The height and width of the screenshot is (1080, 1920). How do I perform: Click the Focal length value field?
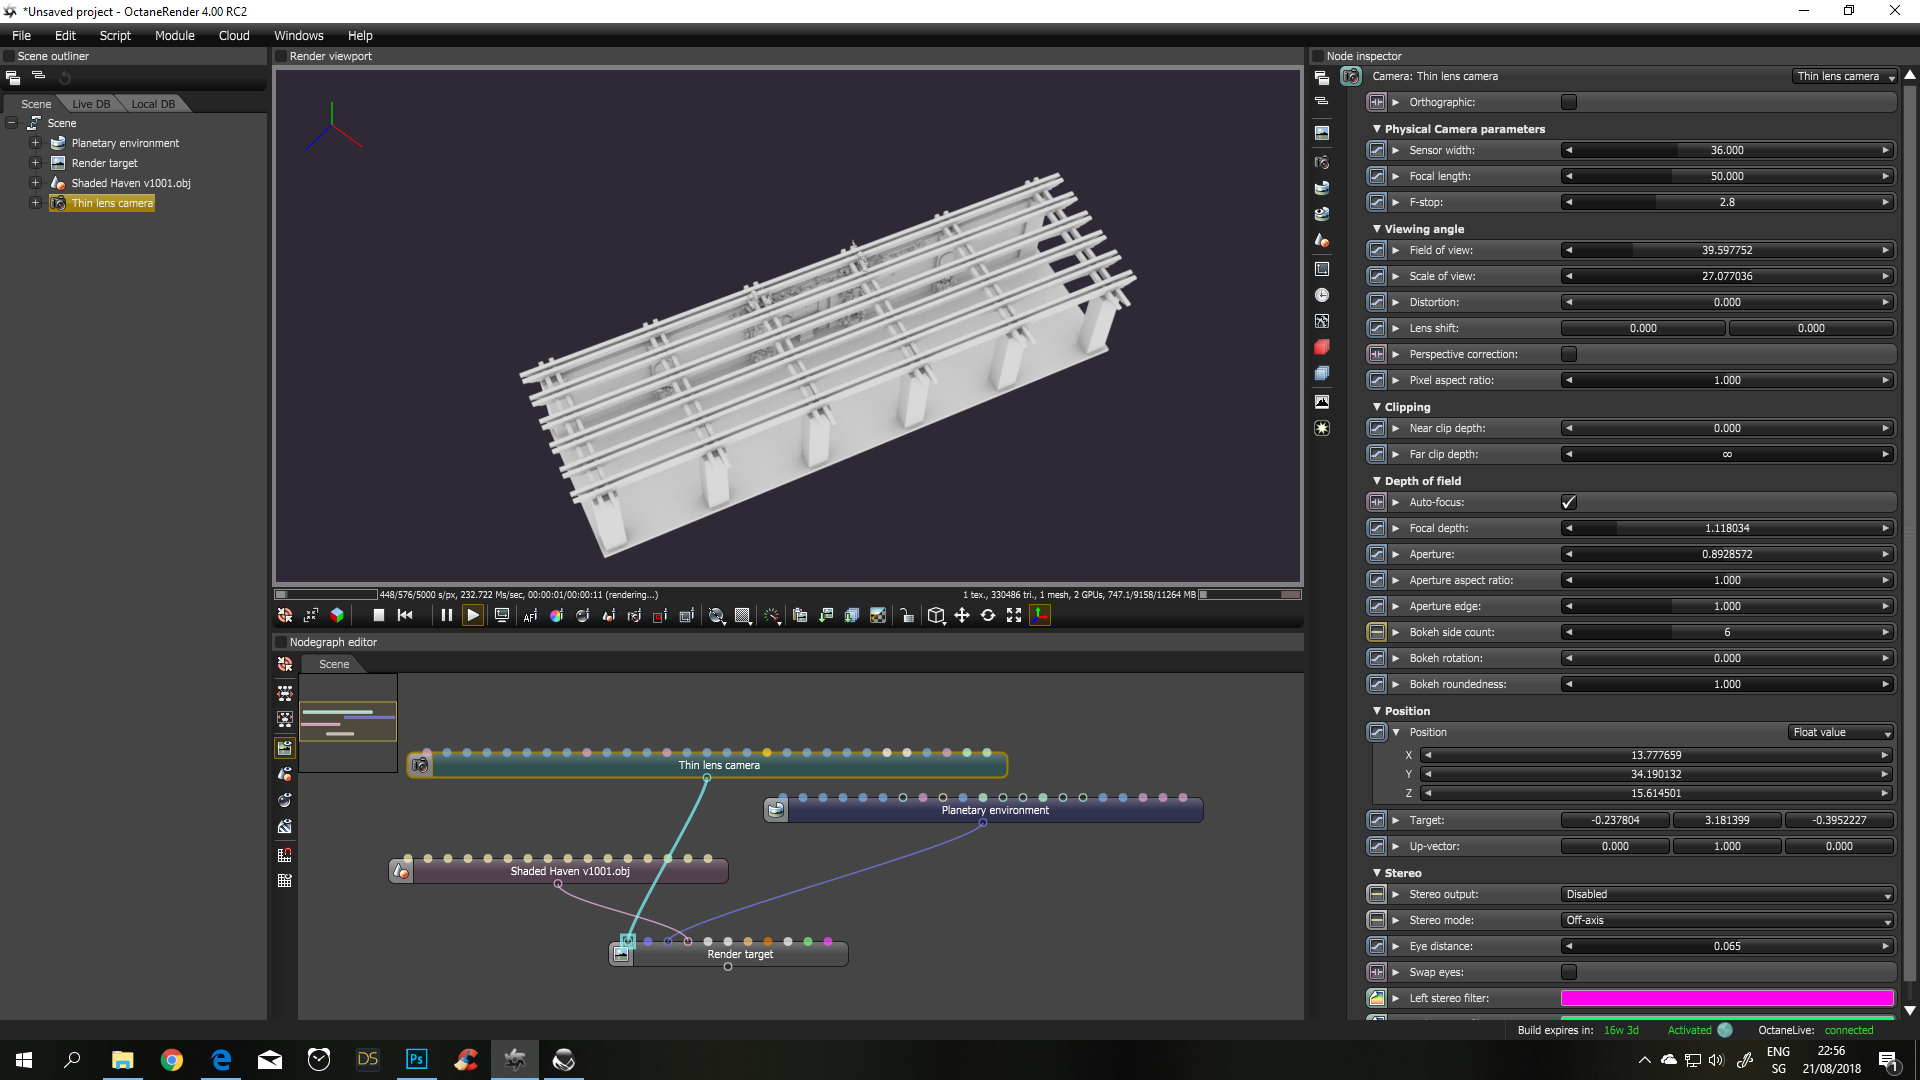(x=1727, y=176)
